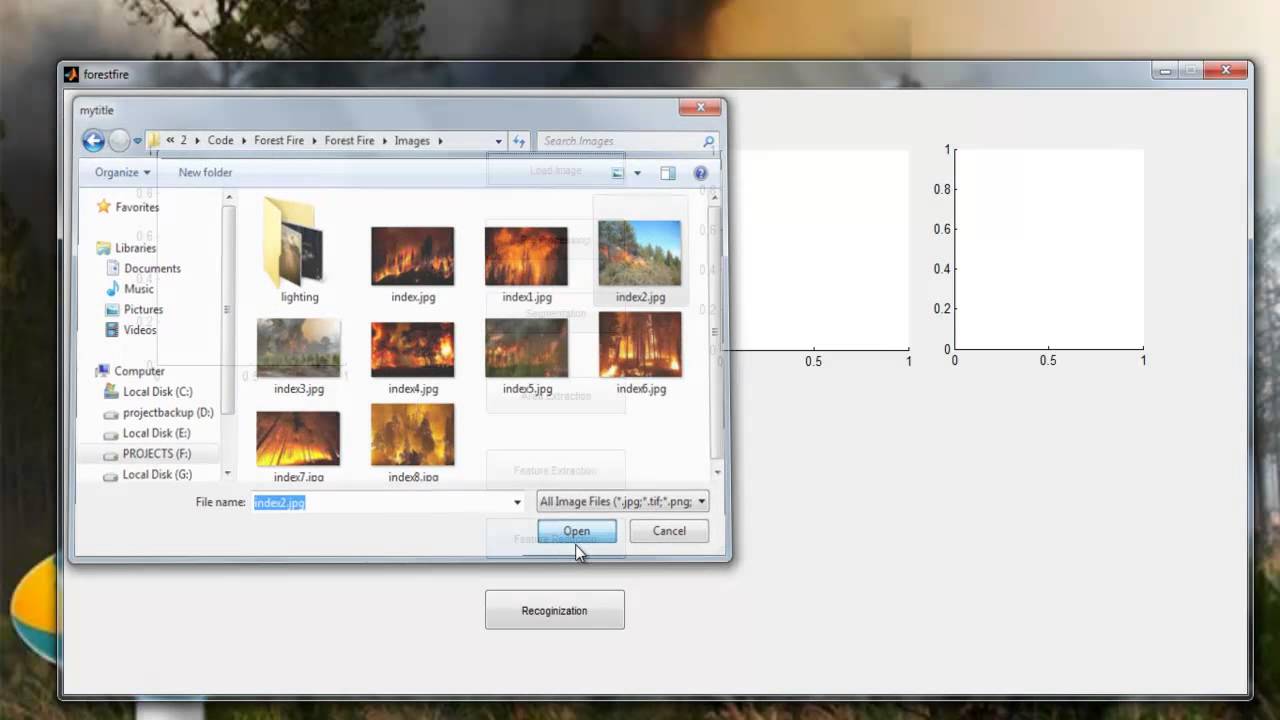
Task: Open recent locations dropdown beside the Forward arrow
Action: pyautogui.click(x=138, y=141)
